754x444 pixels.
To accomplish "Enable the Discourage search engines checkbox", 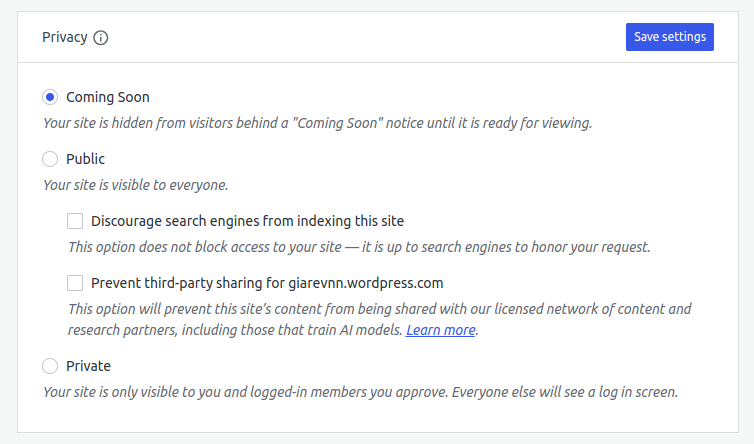I will [75, 221].
